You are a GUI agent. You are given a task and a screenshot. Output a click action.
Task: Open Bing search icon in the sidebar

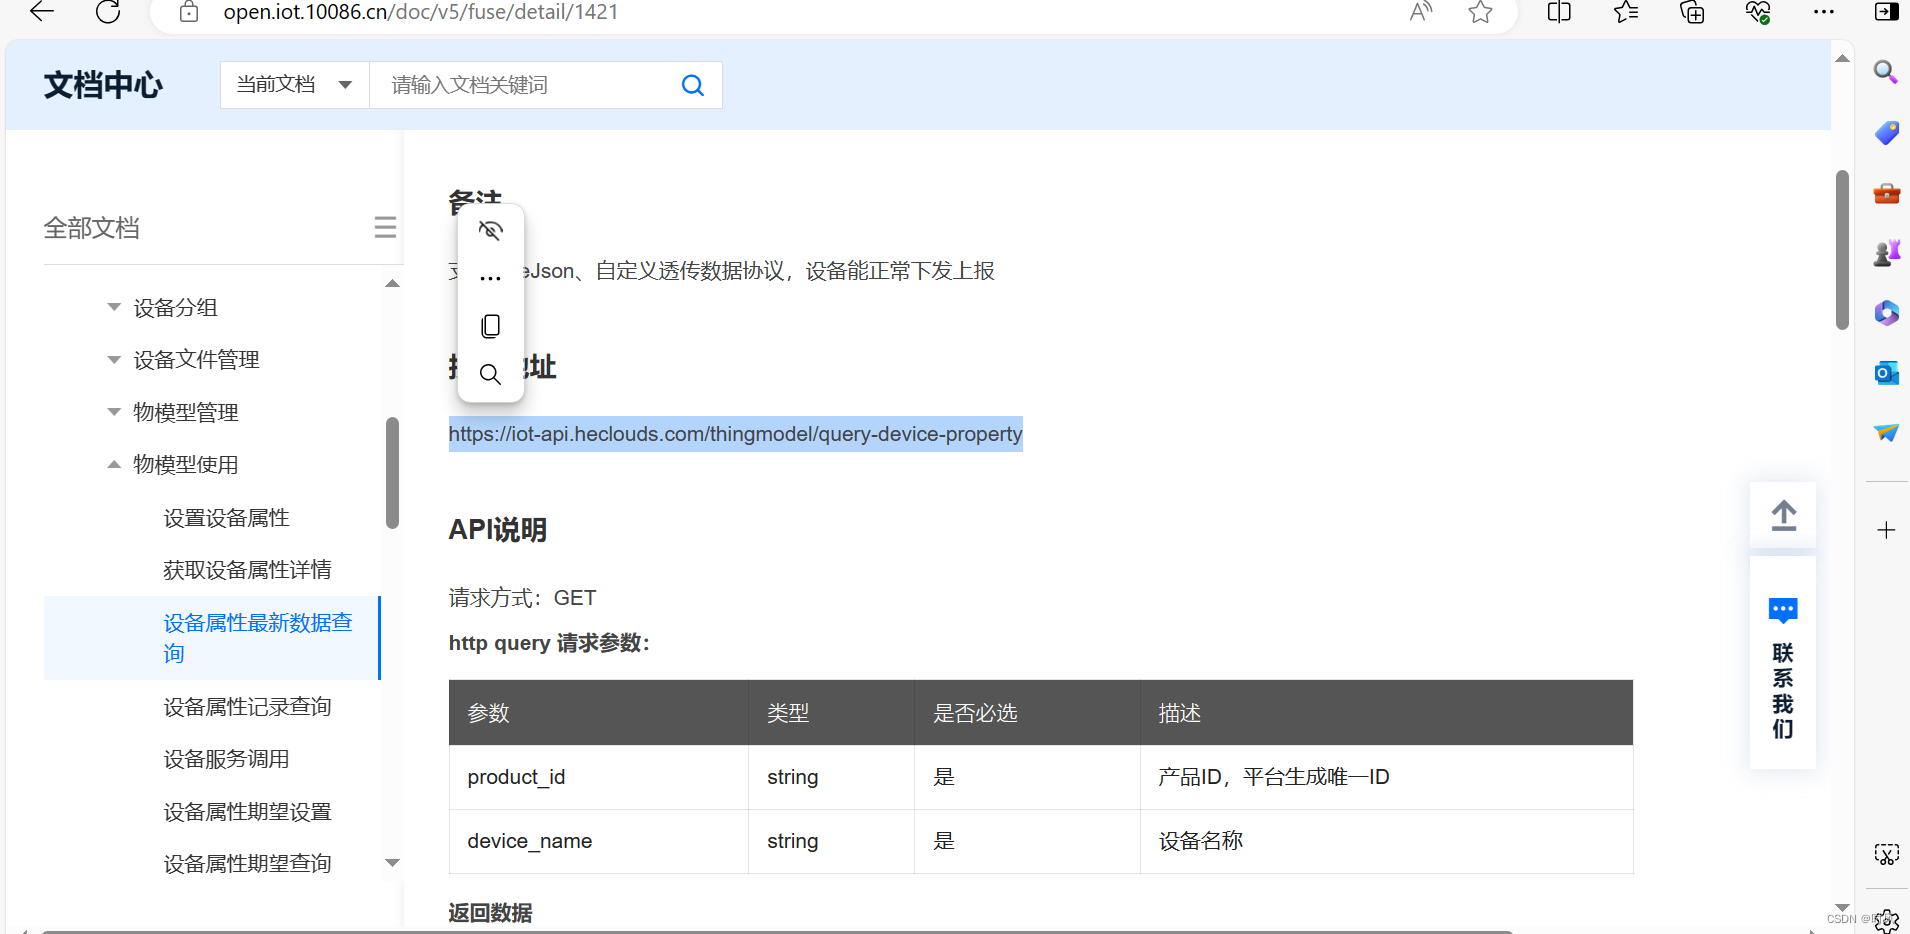(1886, 72)
